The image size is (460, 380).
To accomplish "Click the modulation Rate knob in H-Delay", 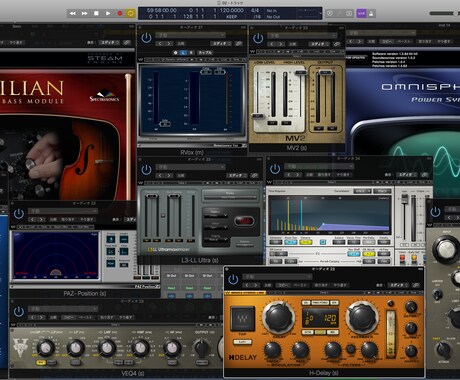I will (x=300, y=351).
